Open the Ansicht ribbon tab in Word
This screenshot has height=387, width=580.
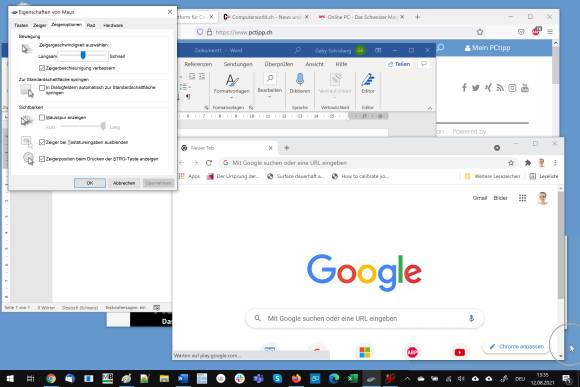pos(314,64)
